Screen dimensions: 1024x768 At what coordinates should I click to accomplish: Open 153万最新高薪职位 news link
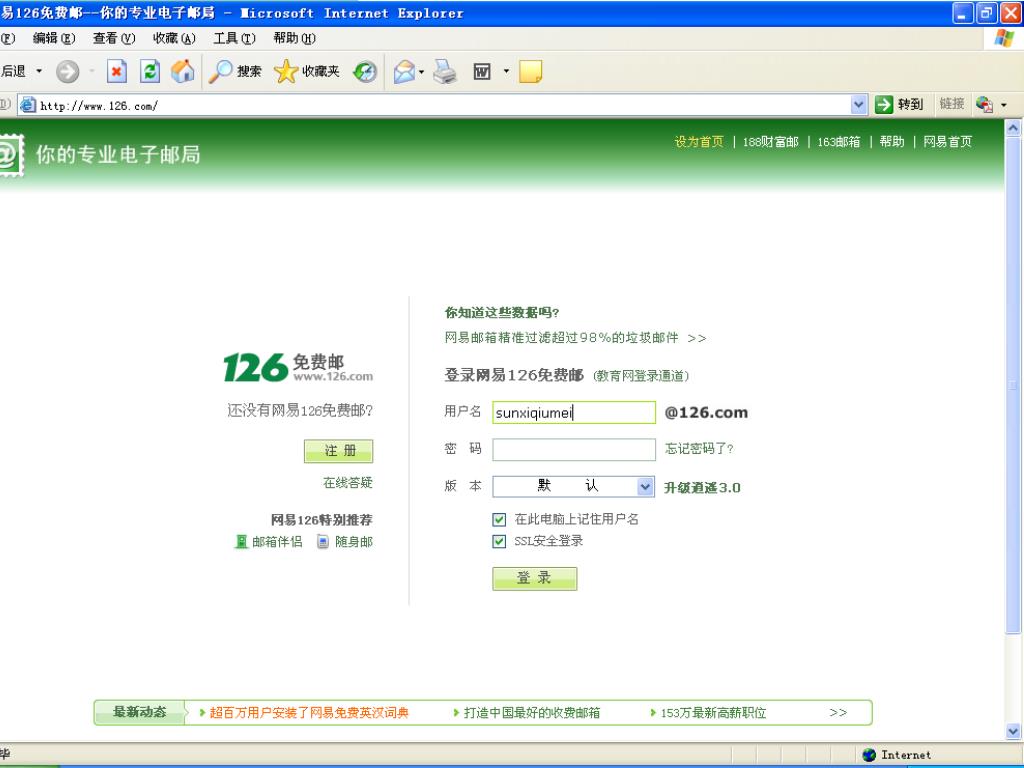point(713,712)
